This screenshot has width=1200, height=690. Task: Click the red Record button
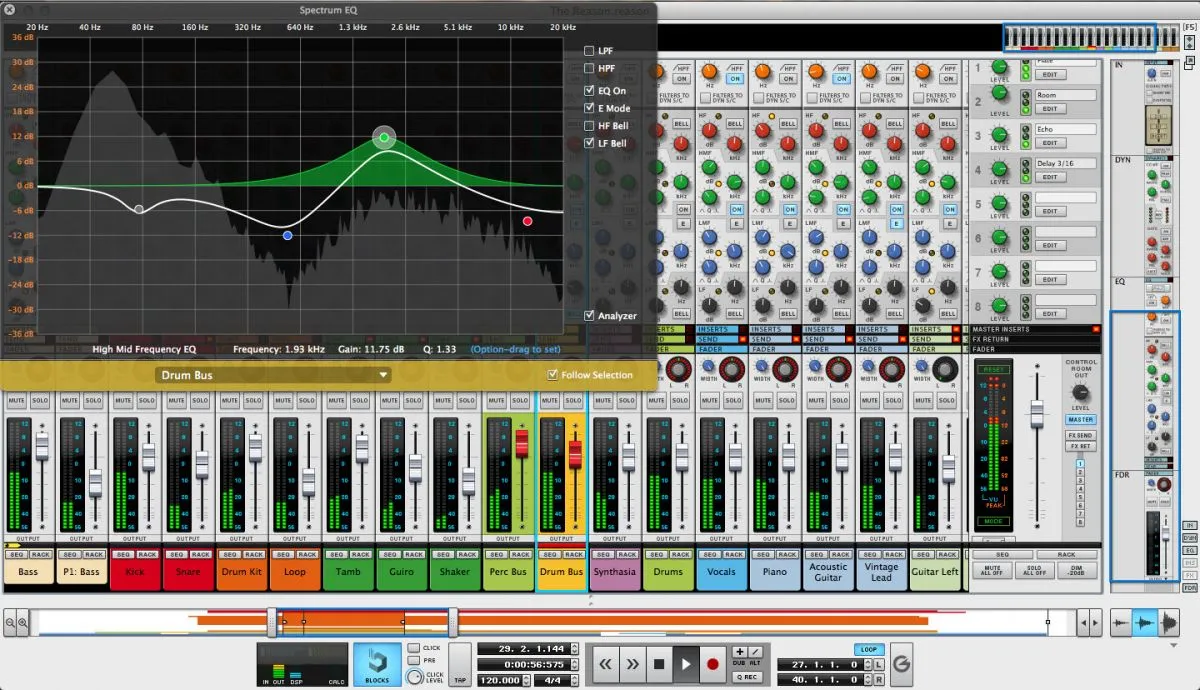713,663
